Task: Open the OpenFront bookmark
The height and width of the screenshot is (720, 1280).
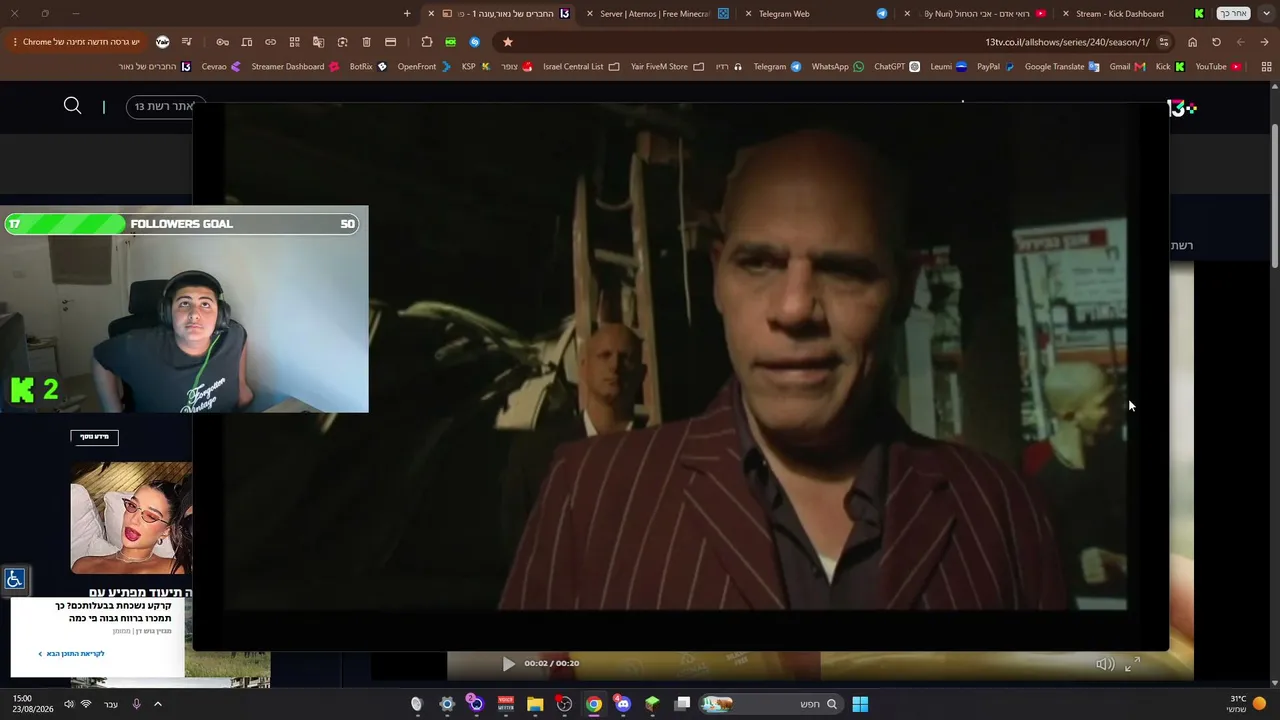Action: [423, 67]
